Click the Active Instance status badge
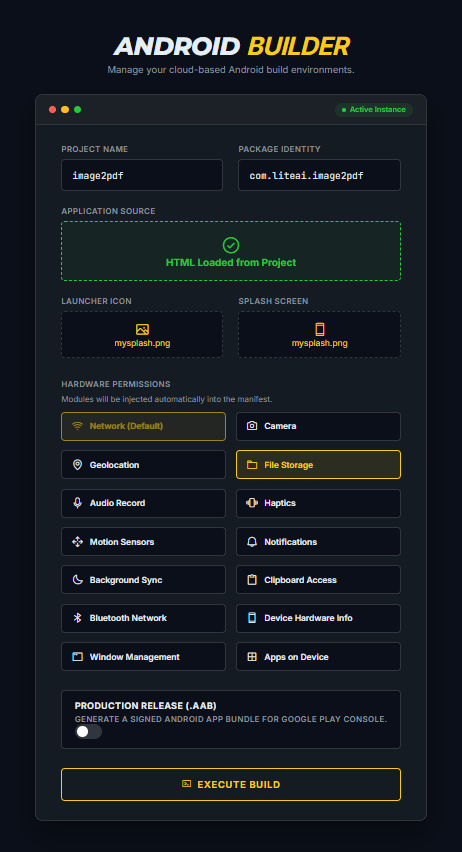 [x=374, y=110]
